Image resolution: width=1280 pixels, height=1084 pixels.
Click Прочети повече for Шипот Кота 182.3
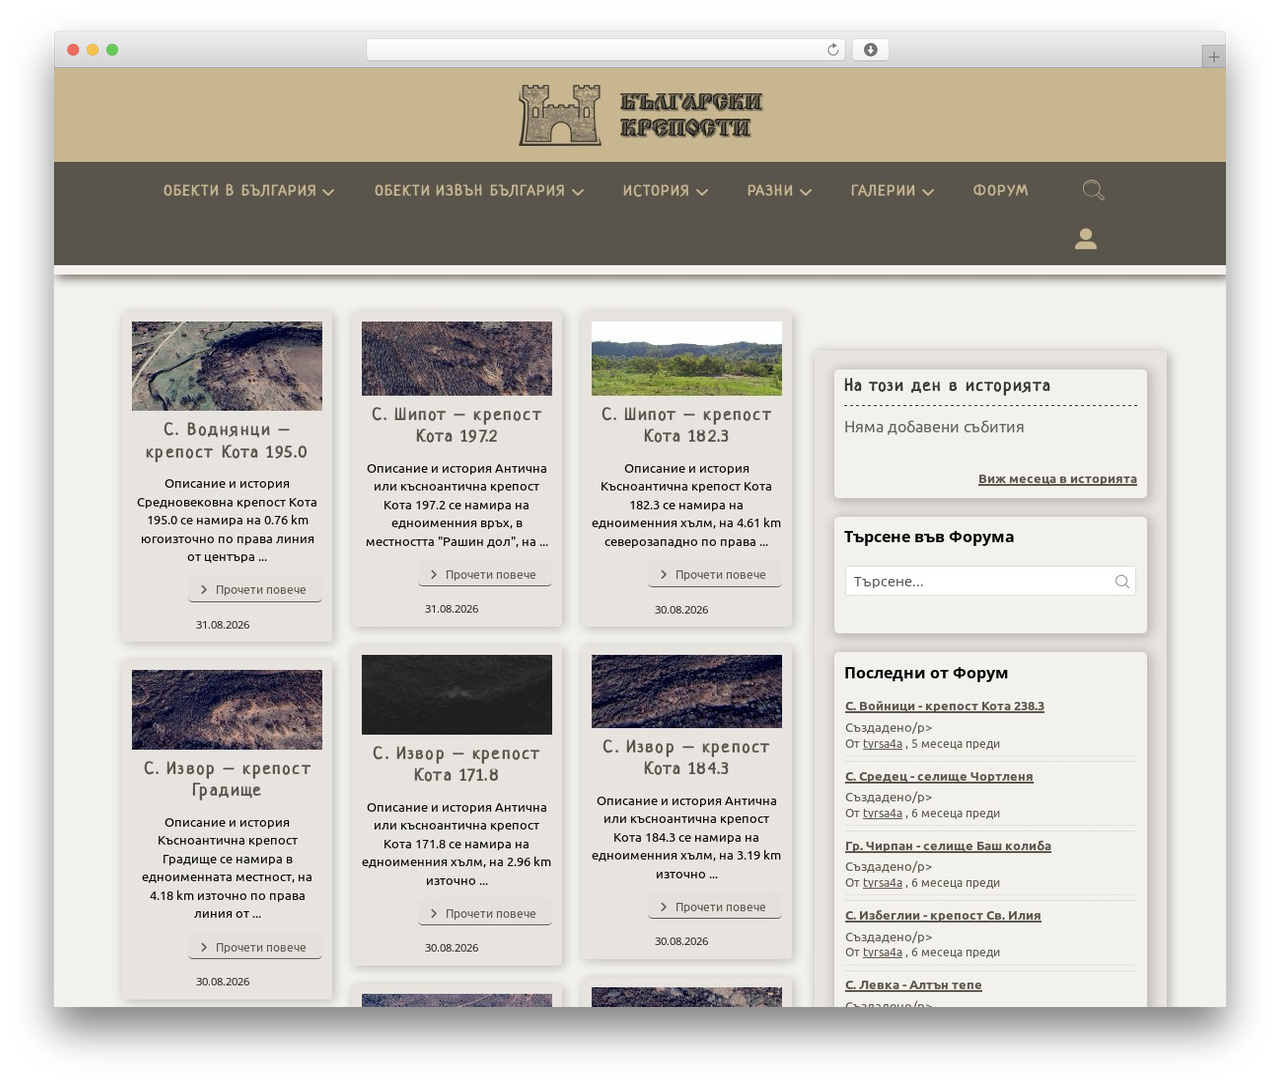click(715, 575)
